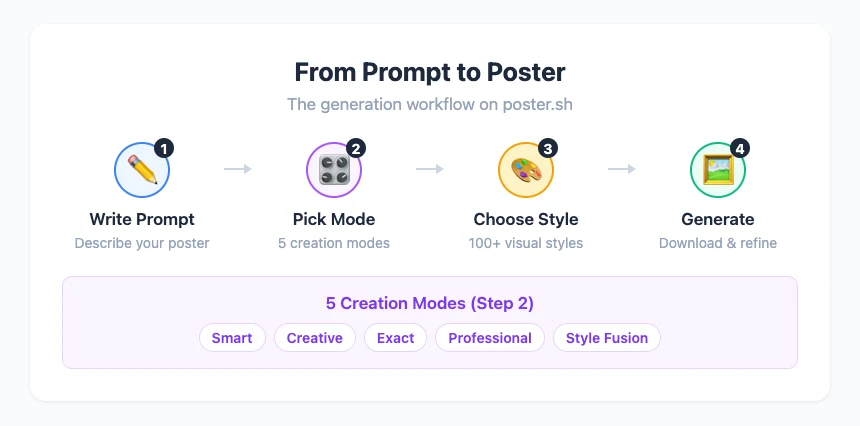Click the pencil Write Prompt icon
Image resolution: width=860 pixels, height=426 pixels.
tap(142, 170)
